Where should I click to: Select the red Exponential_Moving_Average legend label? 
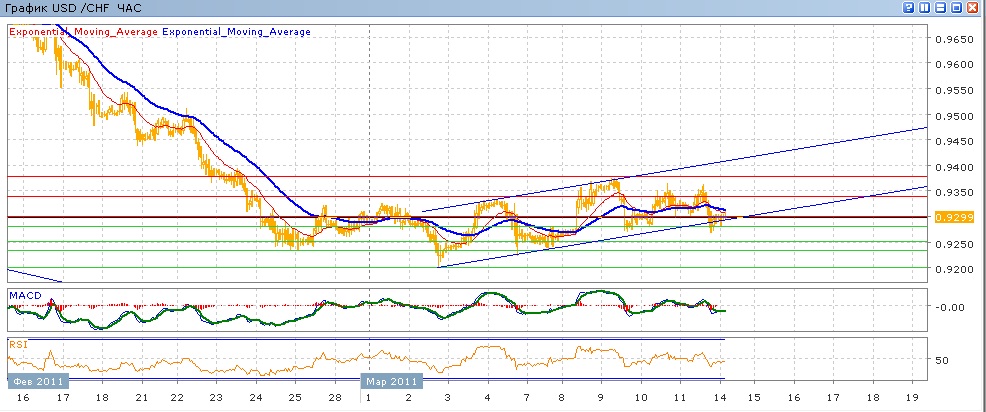[x=84, y=32]
